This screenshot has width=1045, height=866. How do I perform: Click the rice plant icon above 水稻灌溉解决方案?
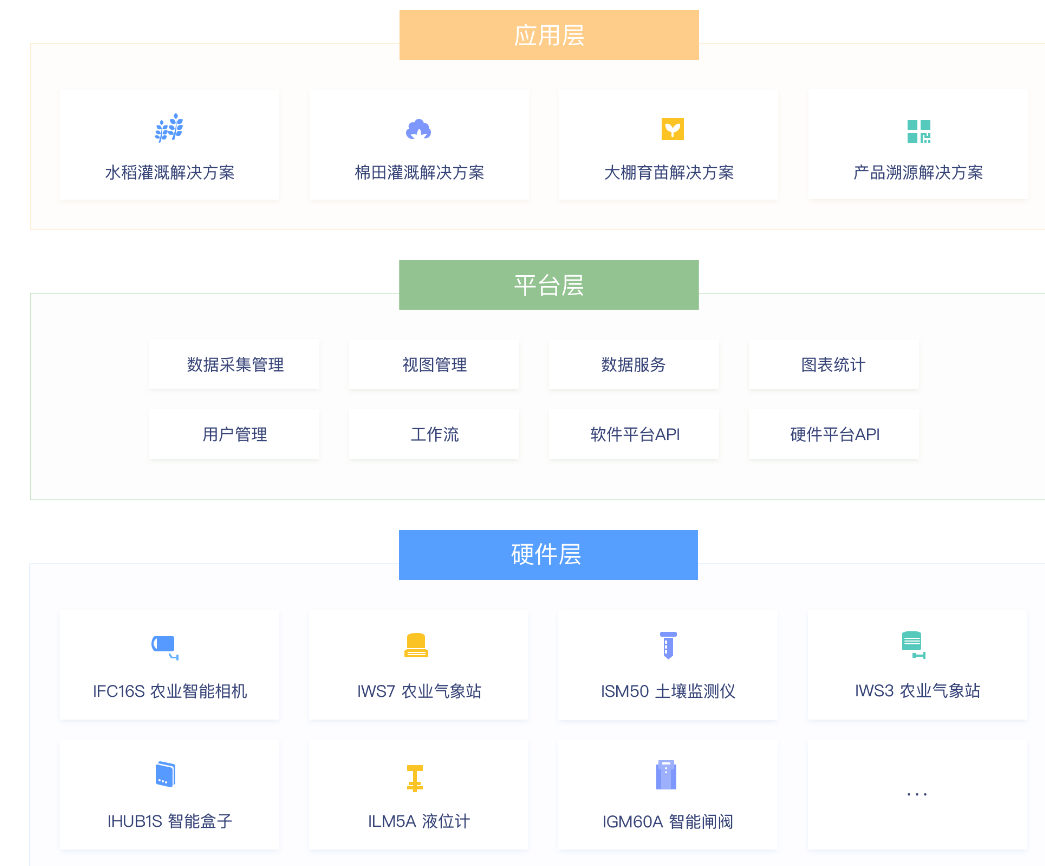click(169, 128)
